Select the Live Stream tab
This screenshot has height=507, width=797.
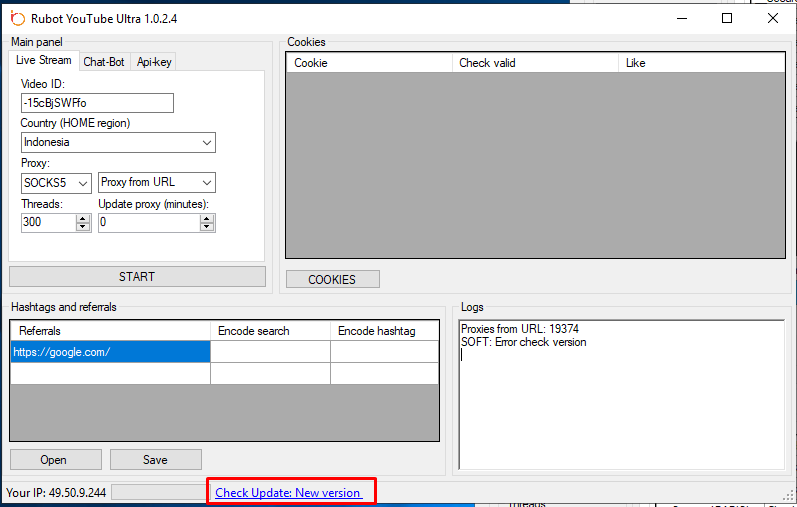(x=43, y=61)
